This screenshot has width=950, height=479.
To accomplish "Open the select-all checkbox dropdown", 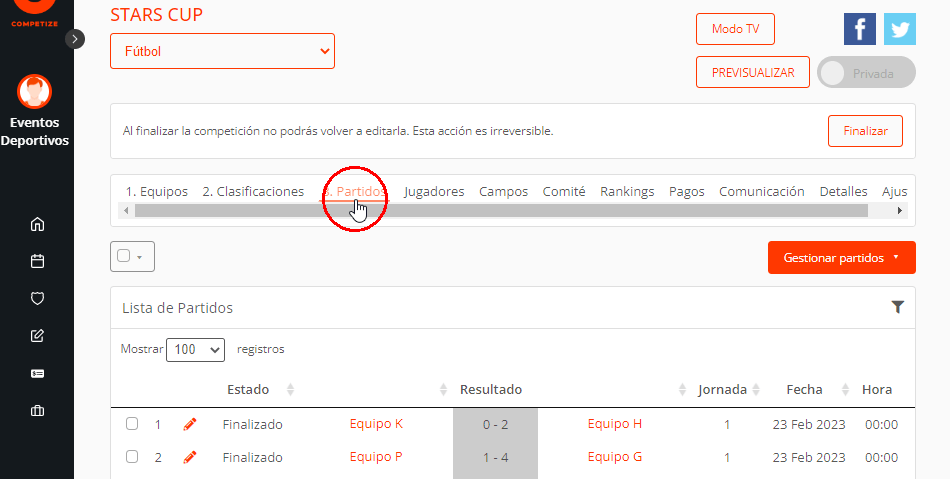I will pos(132,256).
